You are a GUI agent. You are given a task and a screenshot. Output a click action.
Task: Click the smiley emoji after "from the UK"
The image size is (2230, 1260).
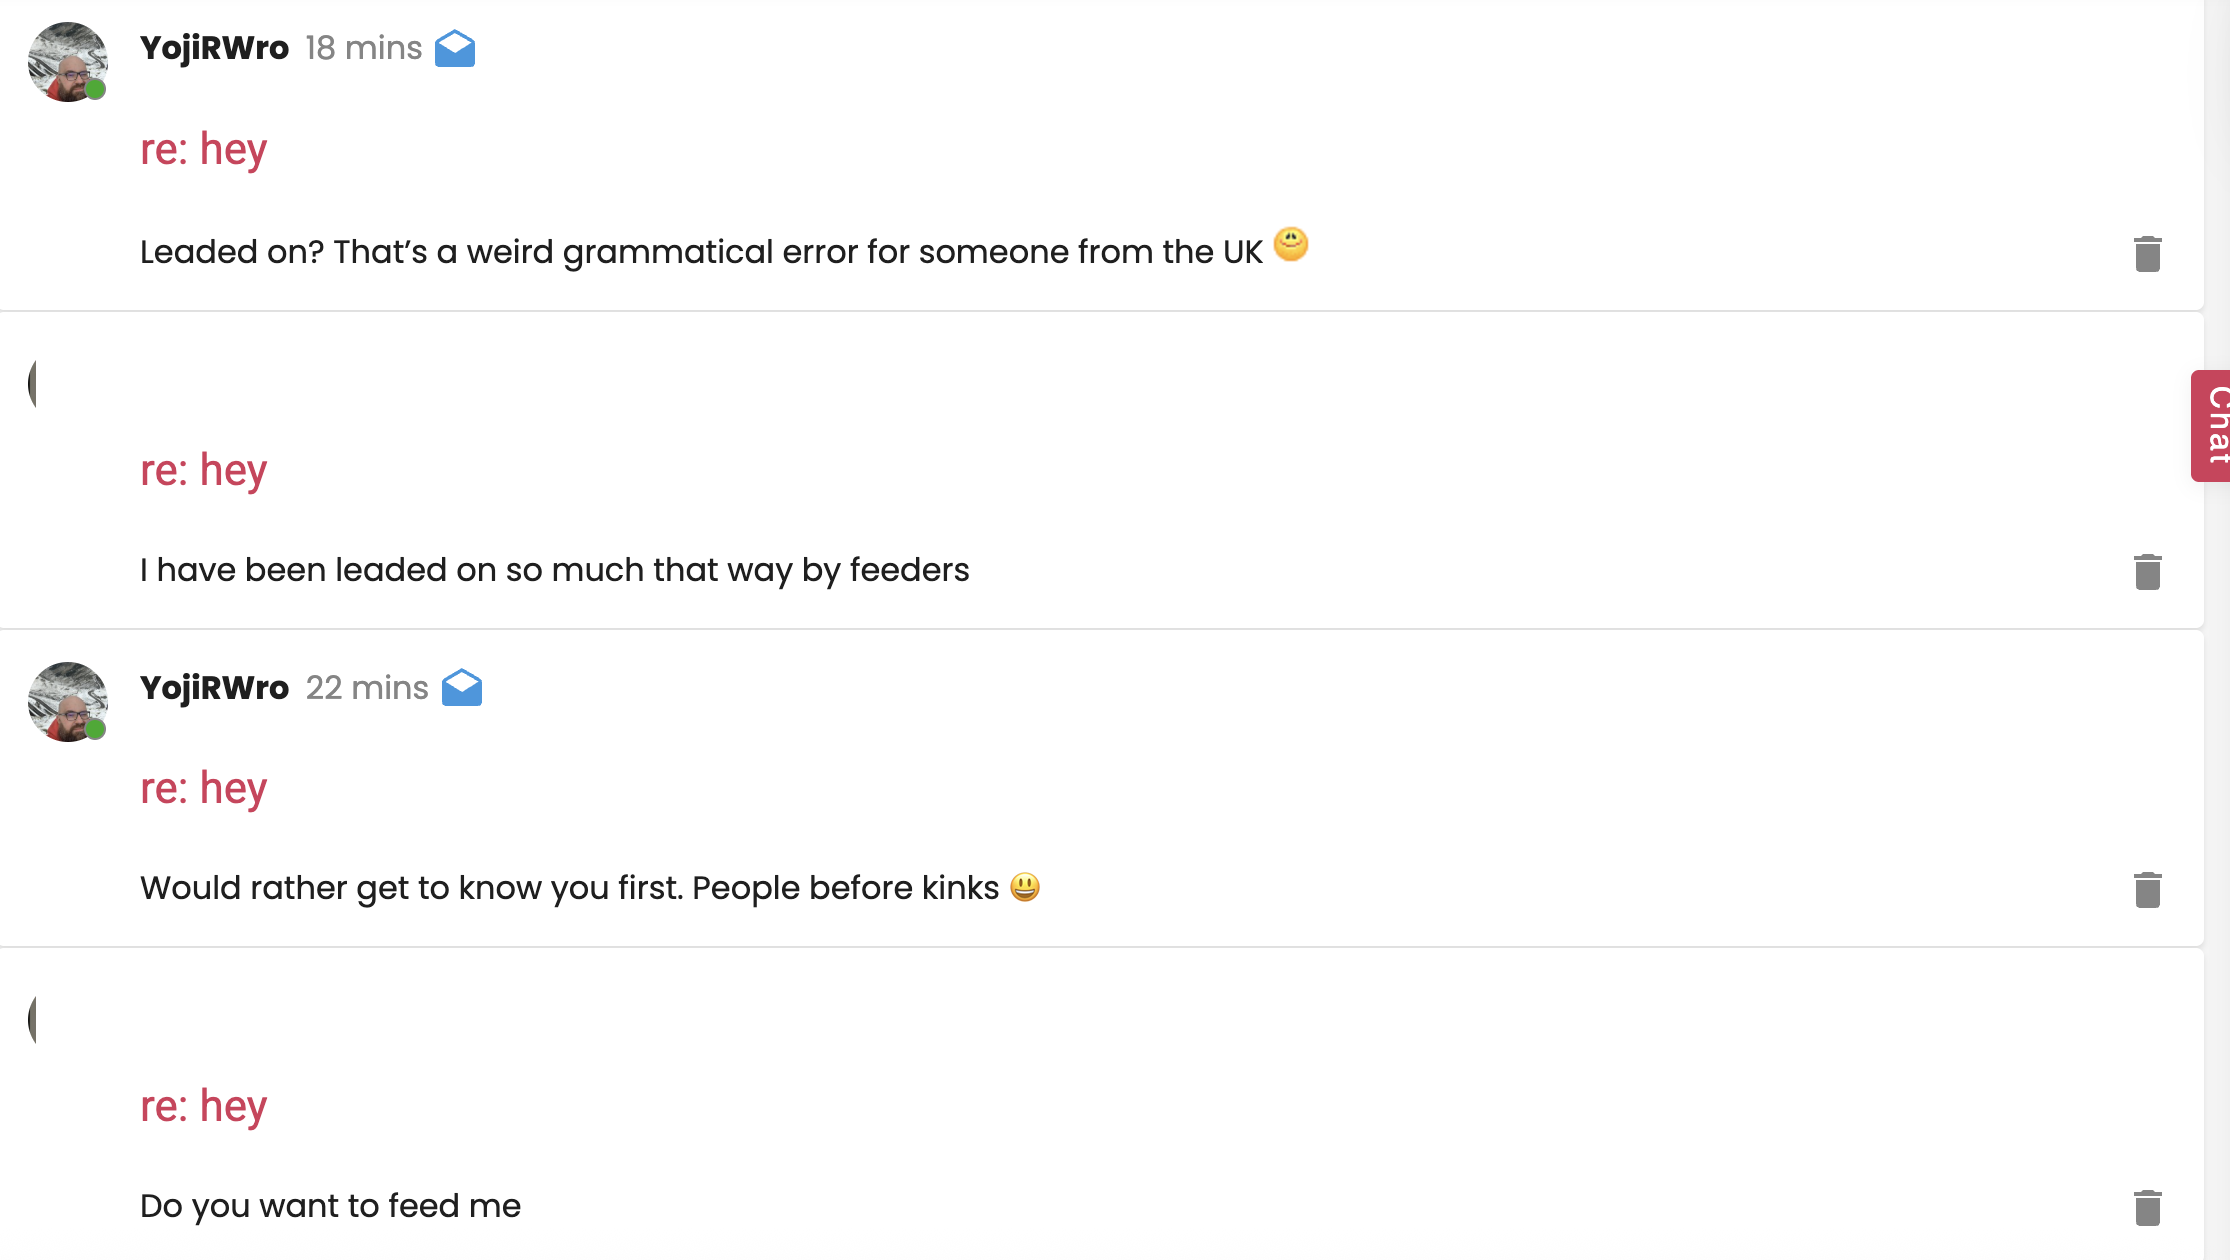coord(1291,244)
